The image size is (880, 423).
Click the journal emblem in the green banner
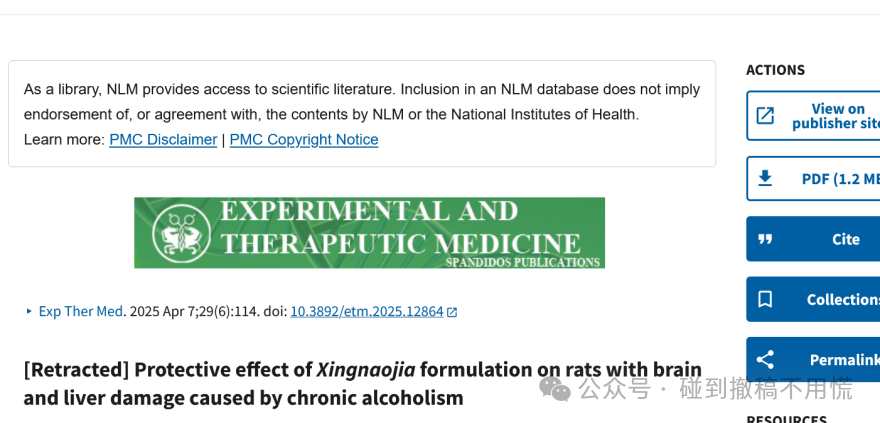click(181, 233)
